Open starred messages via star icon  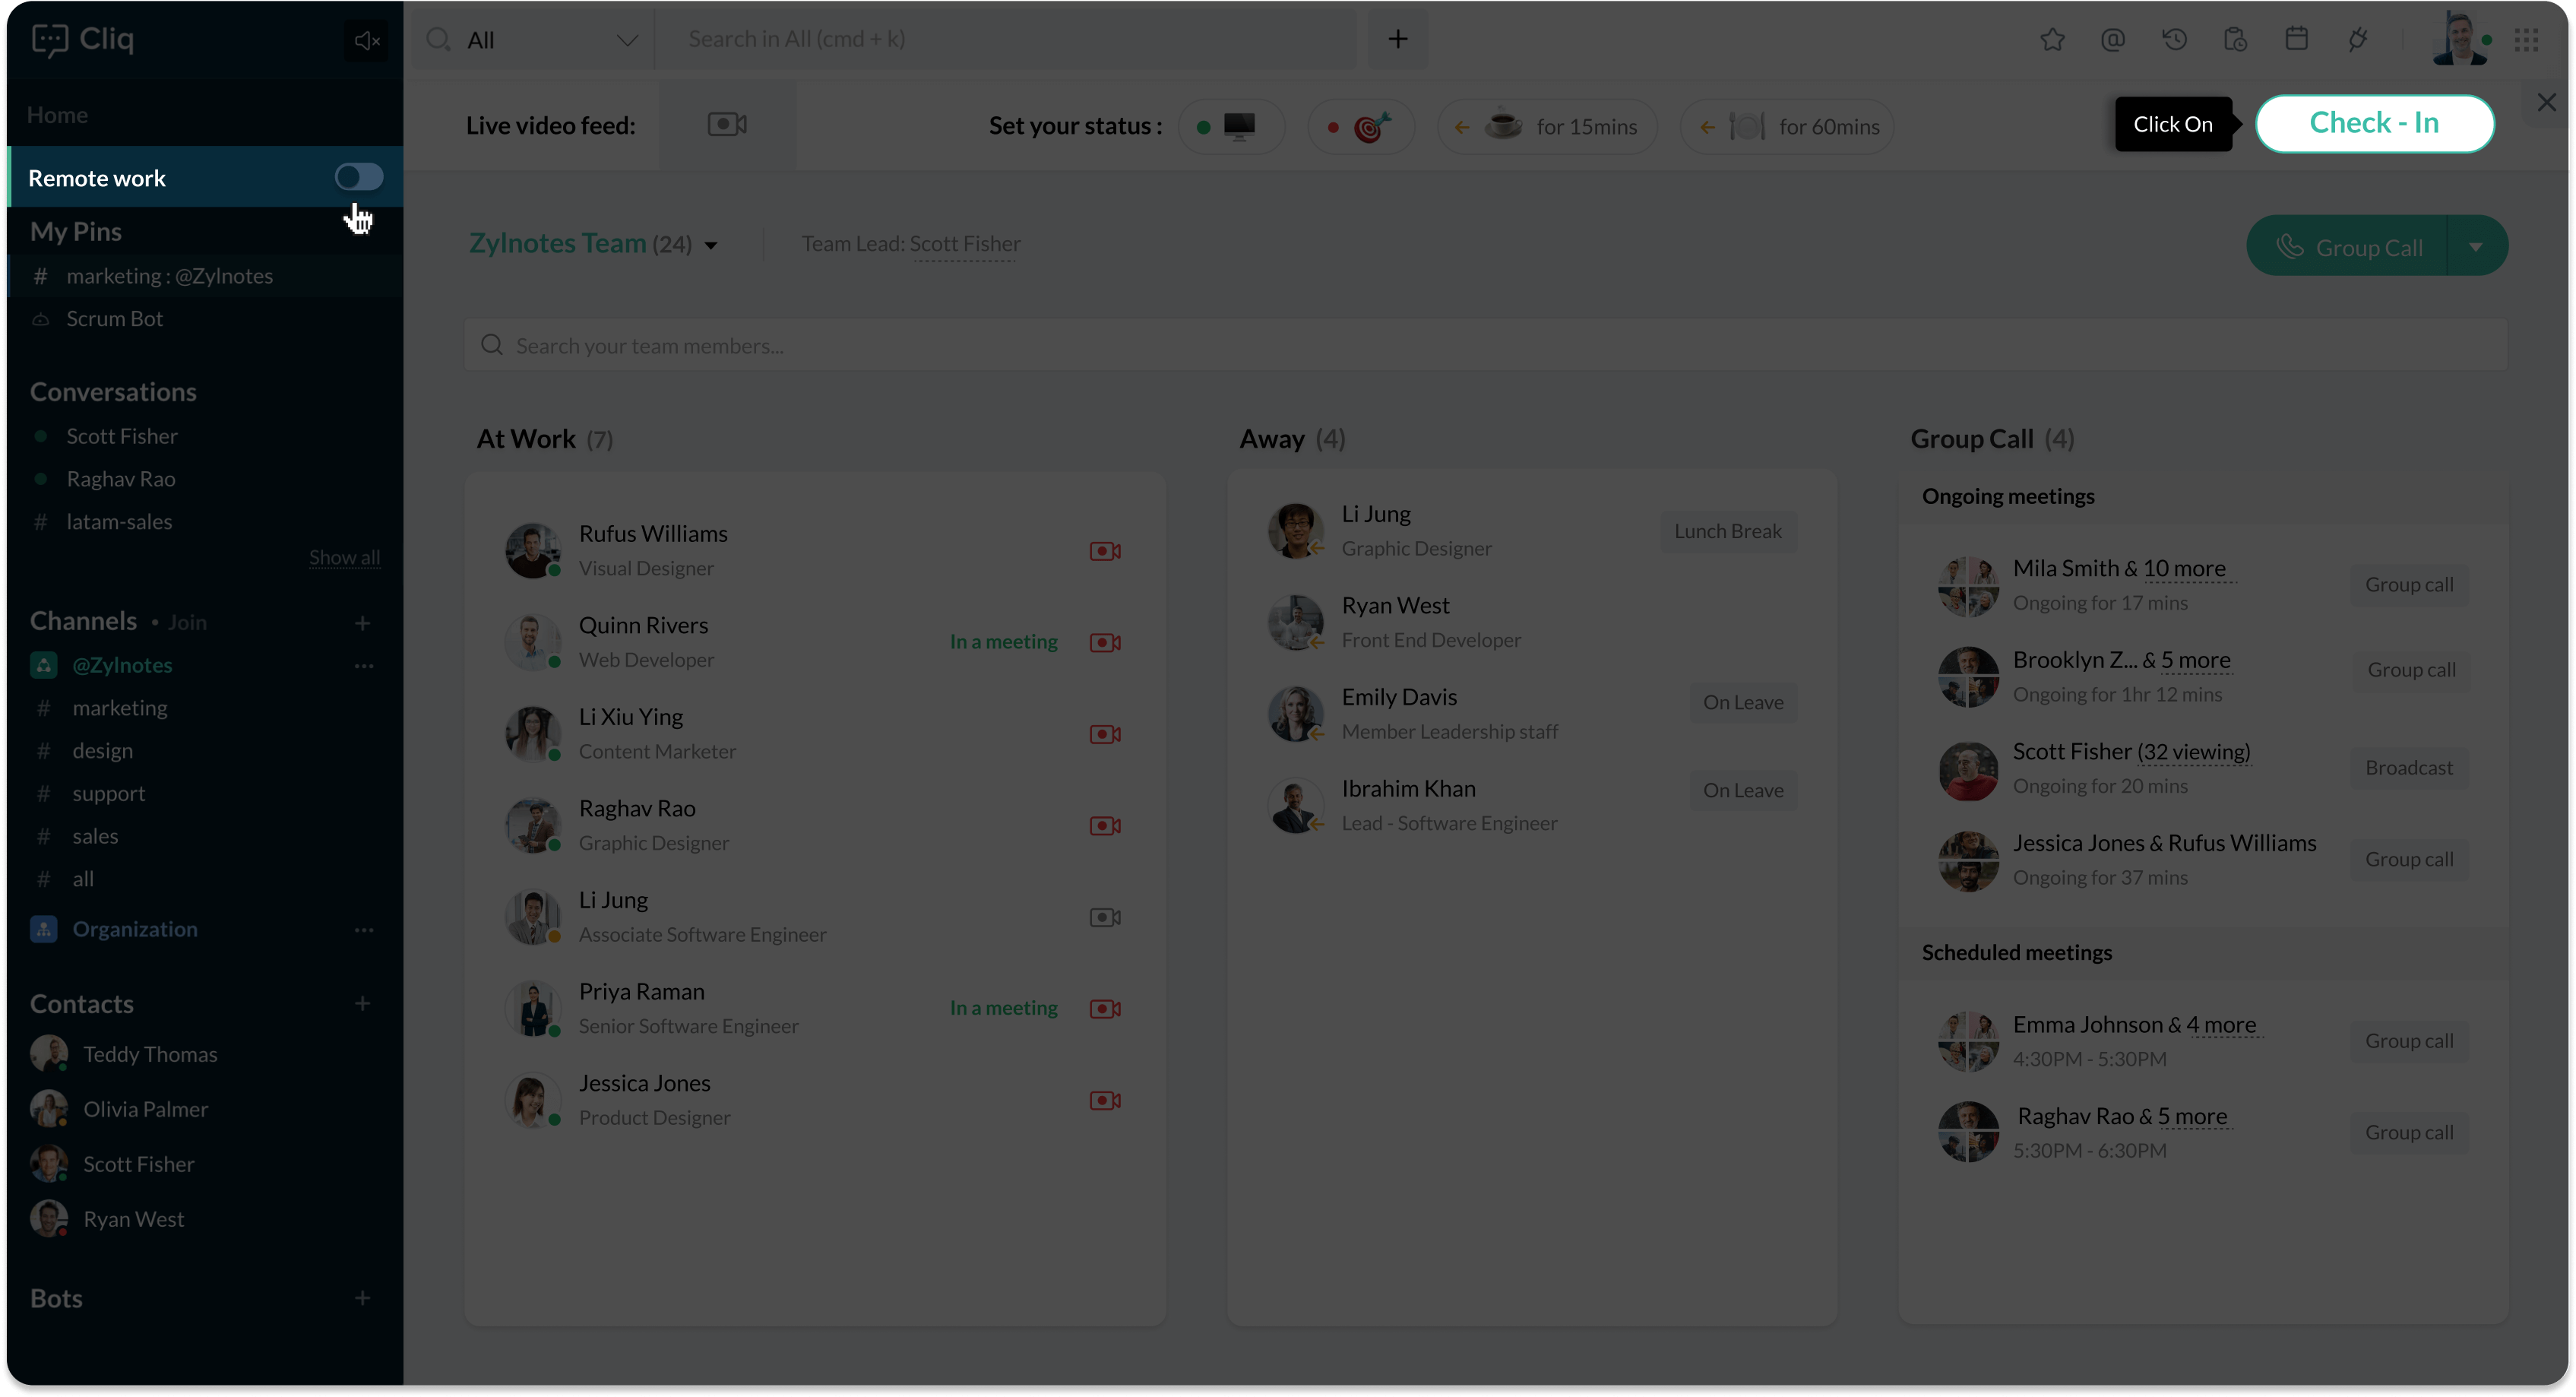[x=2052, y=40]
